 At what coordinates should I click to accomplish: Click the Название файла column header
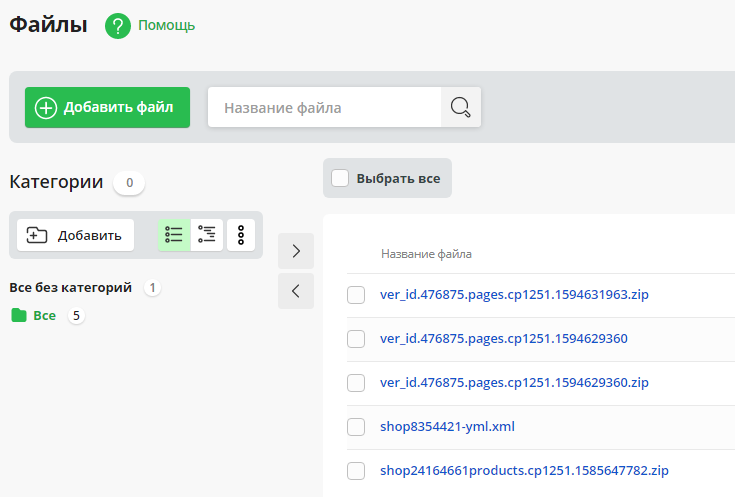(x=426, y=254)
